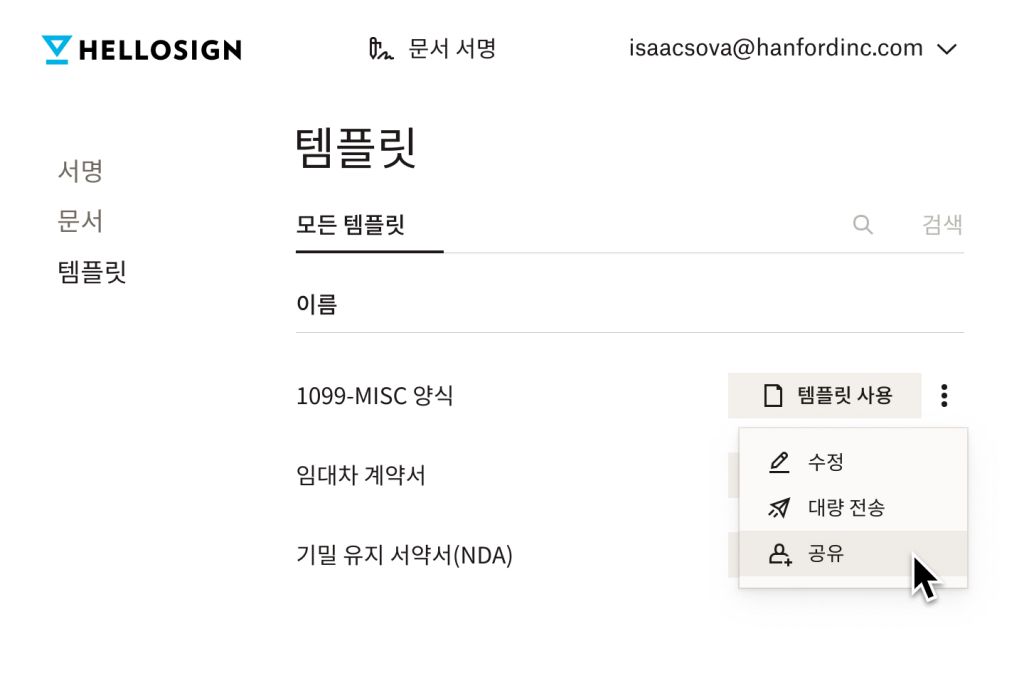Open the isaacsova@hanfordinc.com account menu
The width and height of the screenshot is (1024, 683).
(x=775, y=48)
